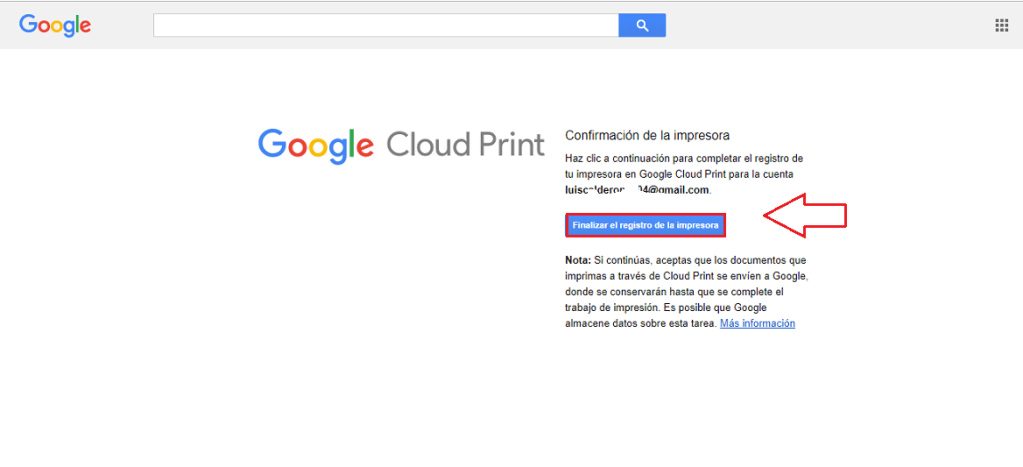The height and width of the screenshot is (467, 1023).
Task: Click the gray Cloud Print logo text
Action: (x=465, y=144)
